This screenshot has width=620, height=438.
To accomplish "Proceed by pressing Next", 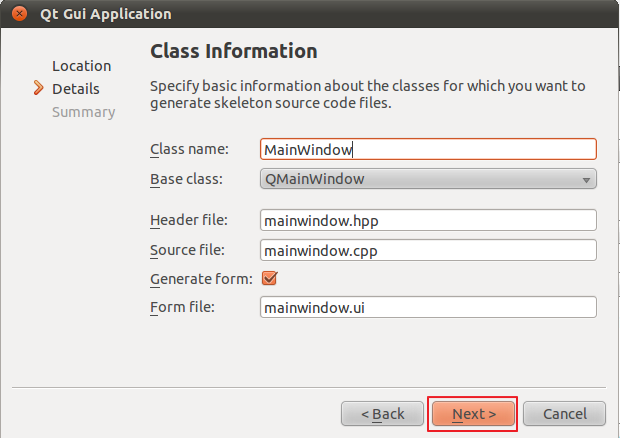I will [473, 414].
